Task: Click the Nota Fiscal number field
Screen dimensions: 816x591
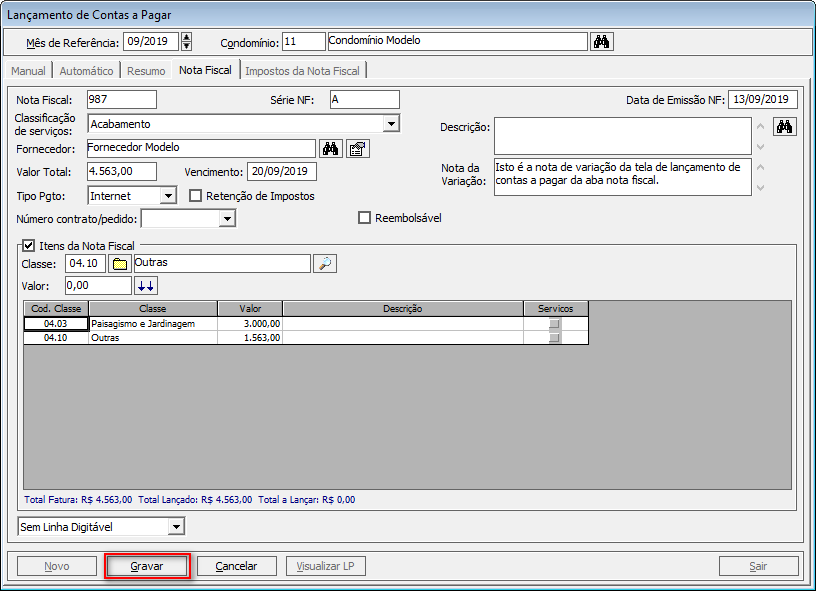Action: click(122, 99)
